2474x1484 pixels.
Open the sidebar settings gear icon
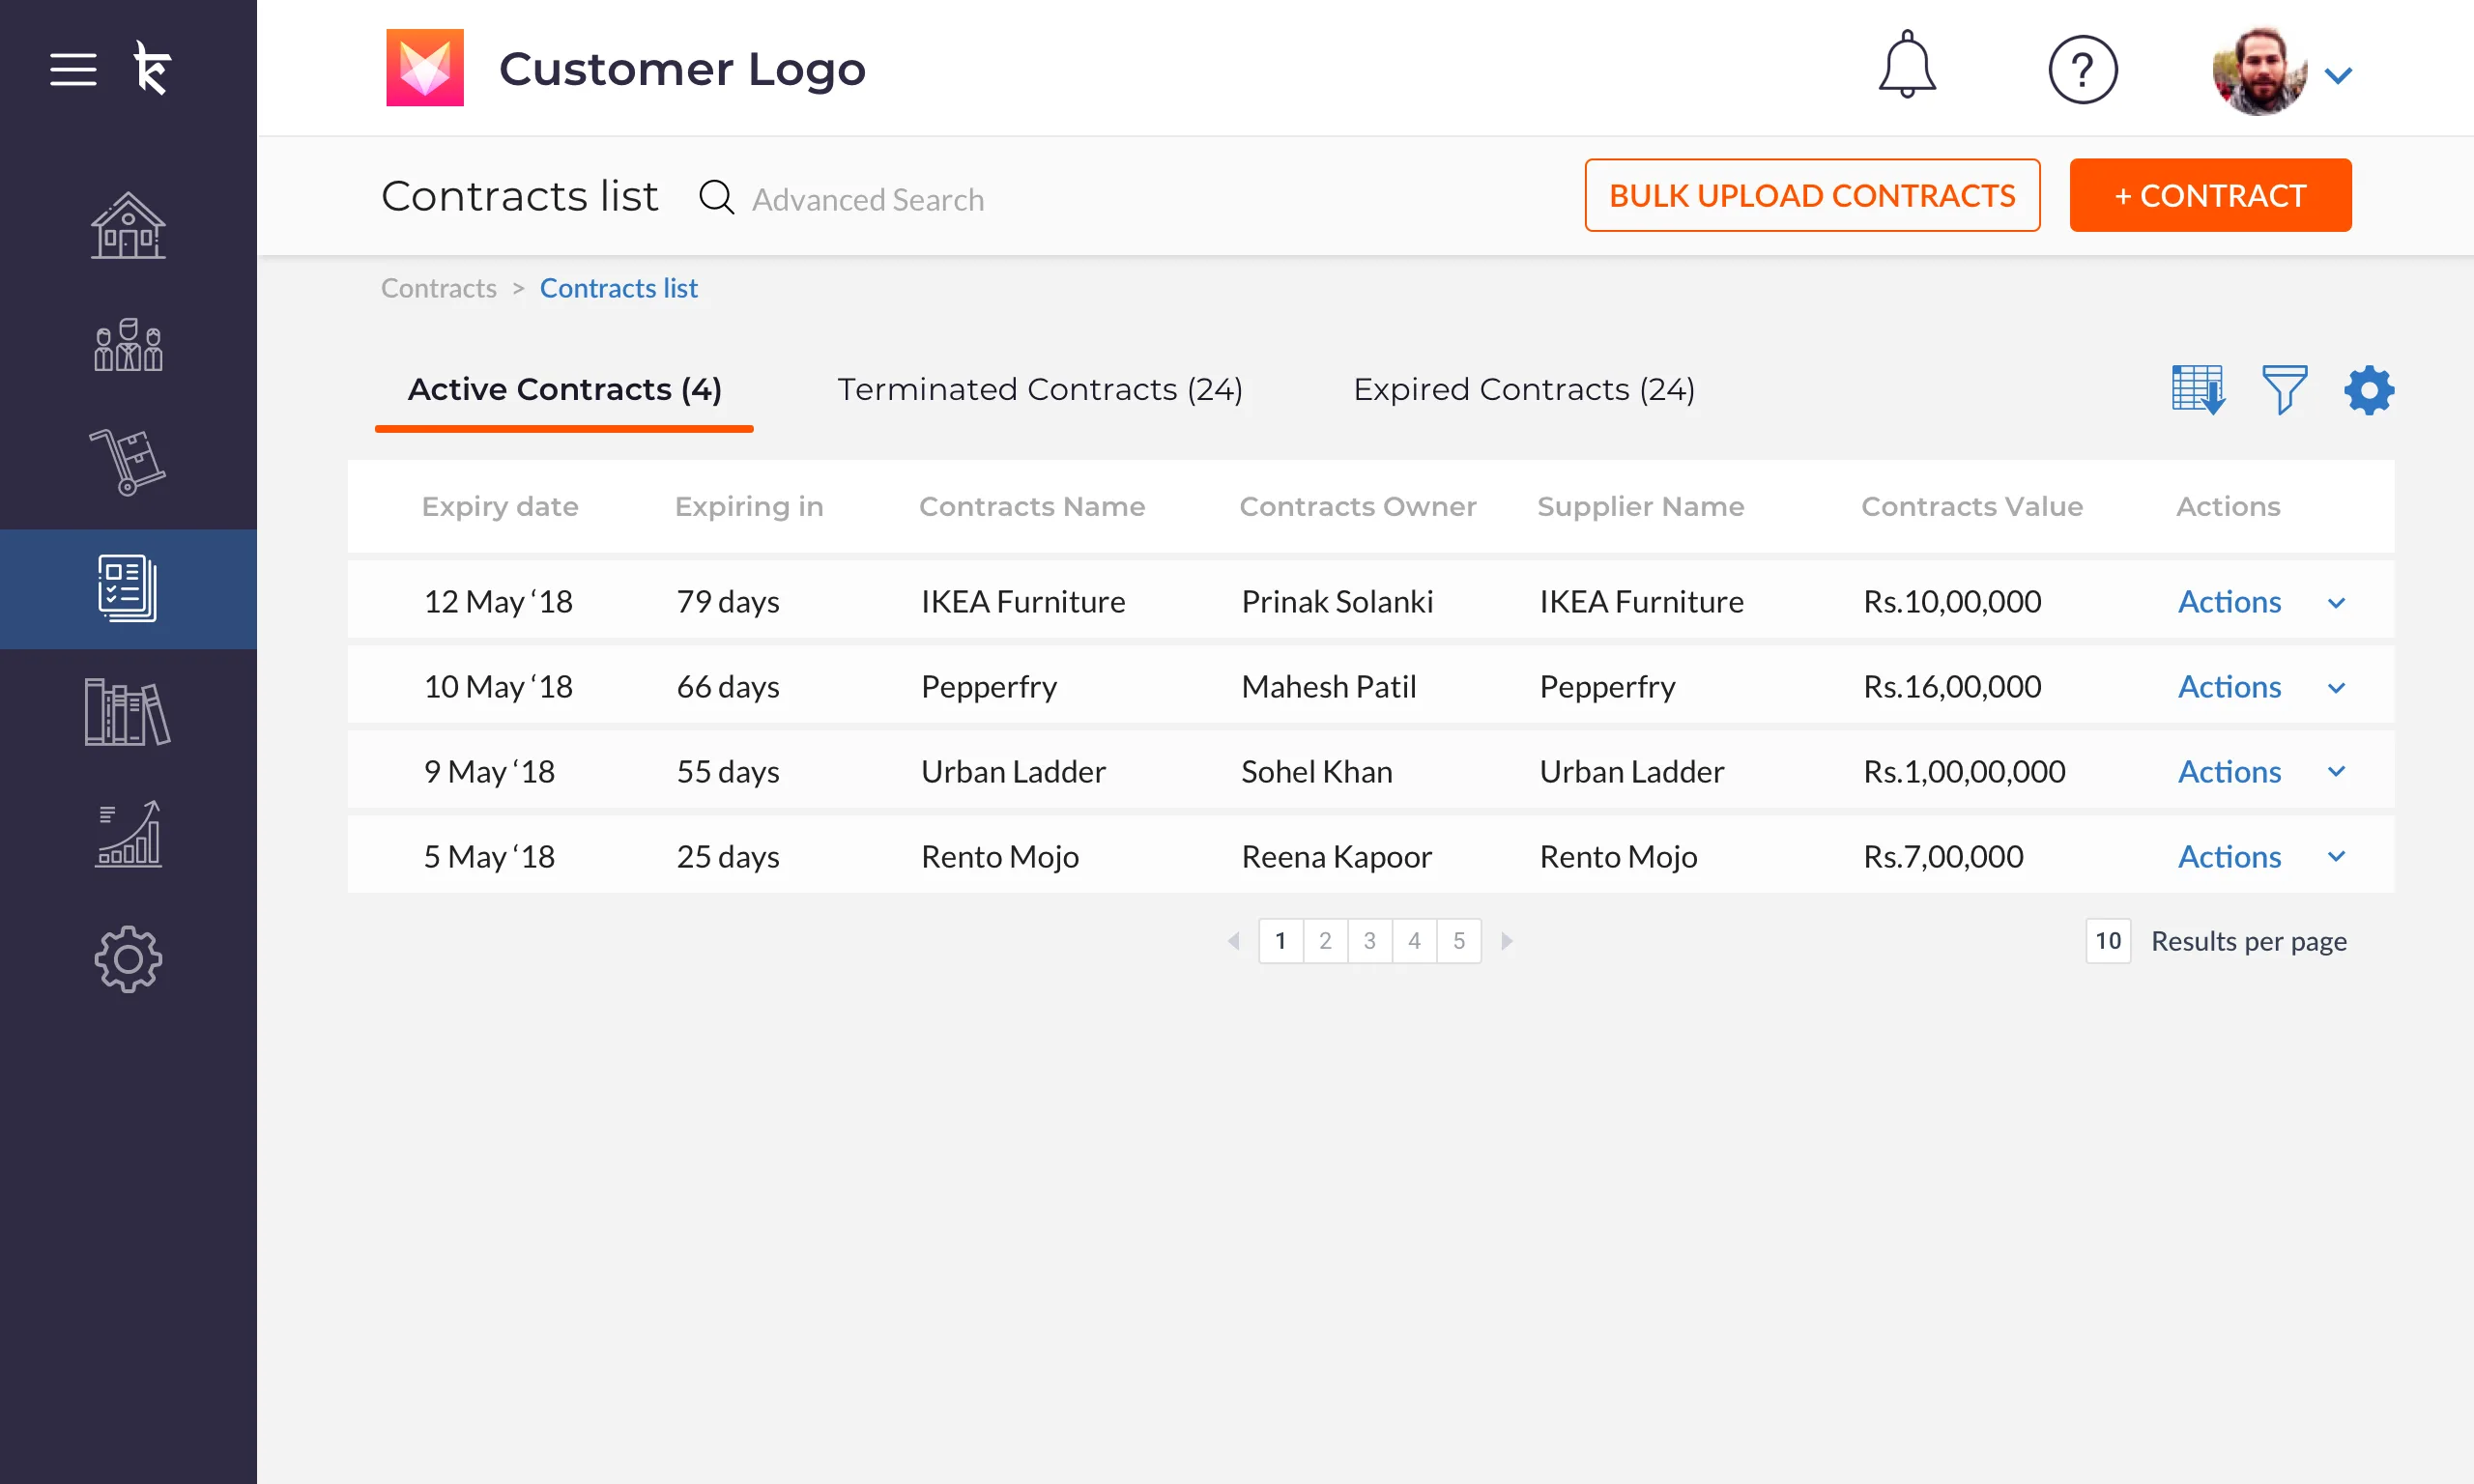pyautogui.click(x=128, y=959)
